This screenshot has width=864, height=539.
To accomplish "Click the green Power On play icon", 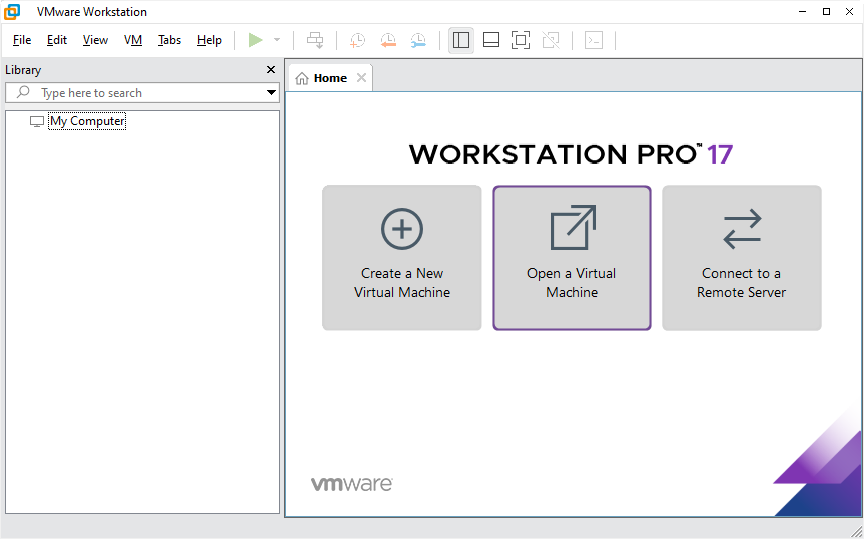I will click(x=255, y=40).
